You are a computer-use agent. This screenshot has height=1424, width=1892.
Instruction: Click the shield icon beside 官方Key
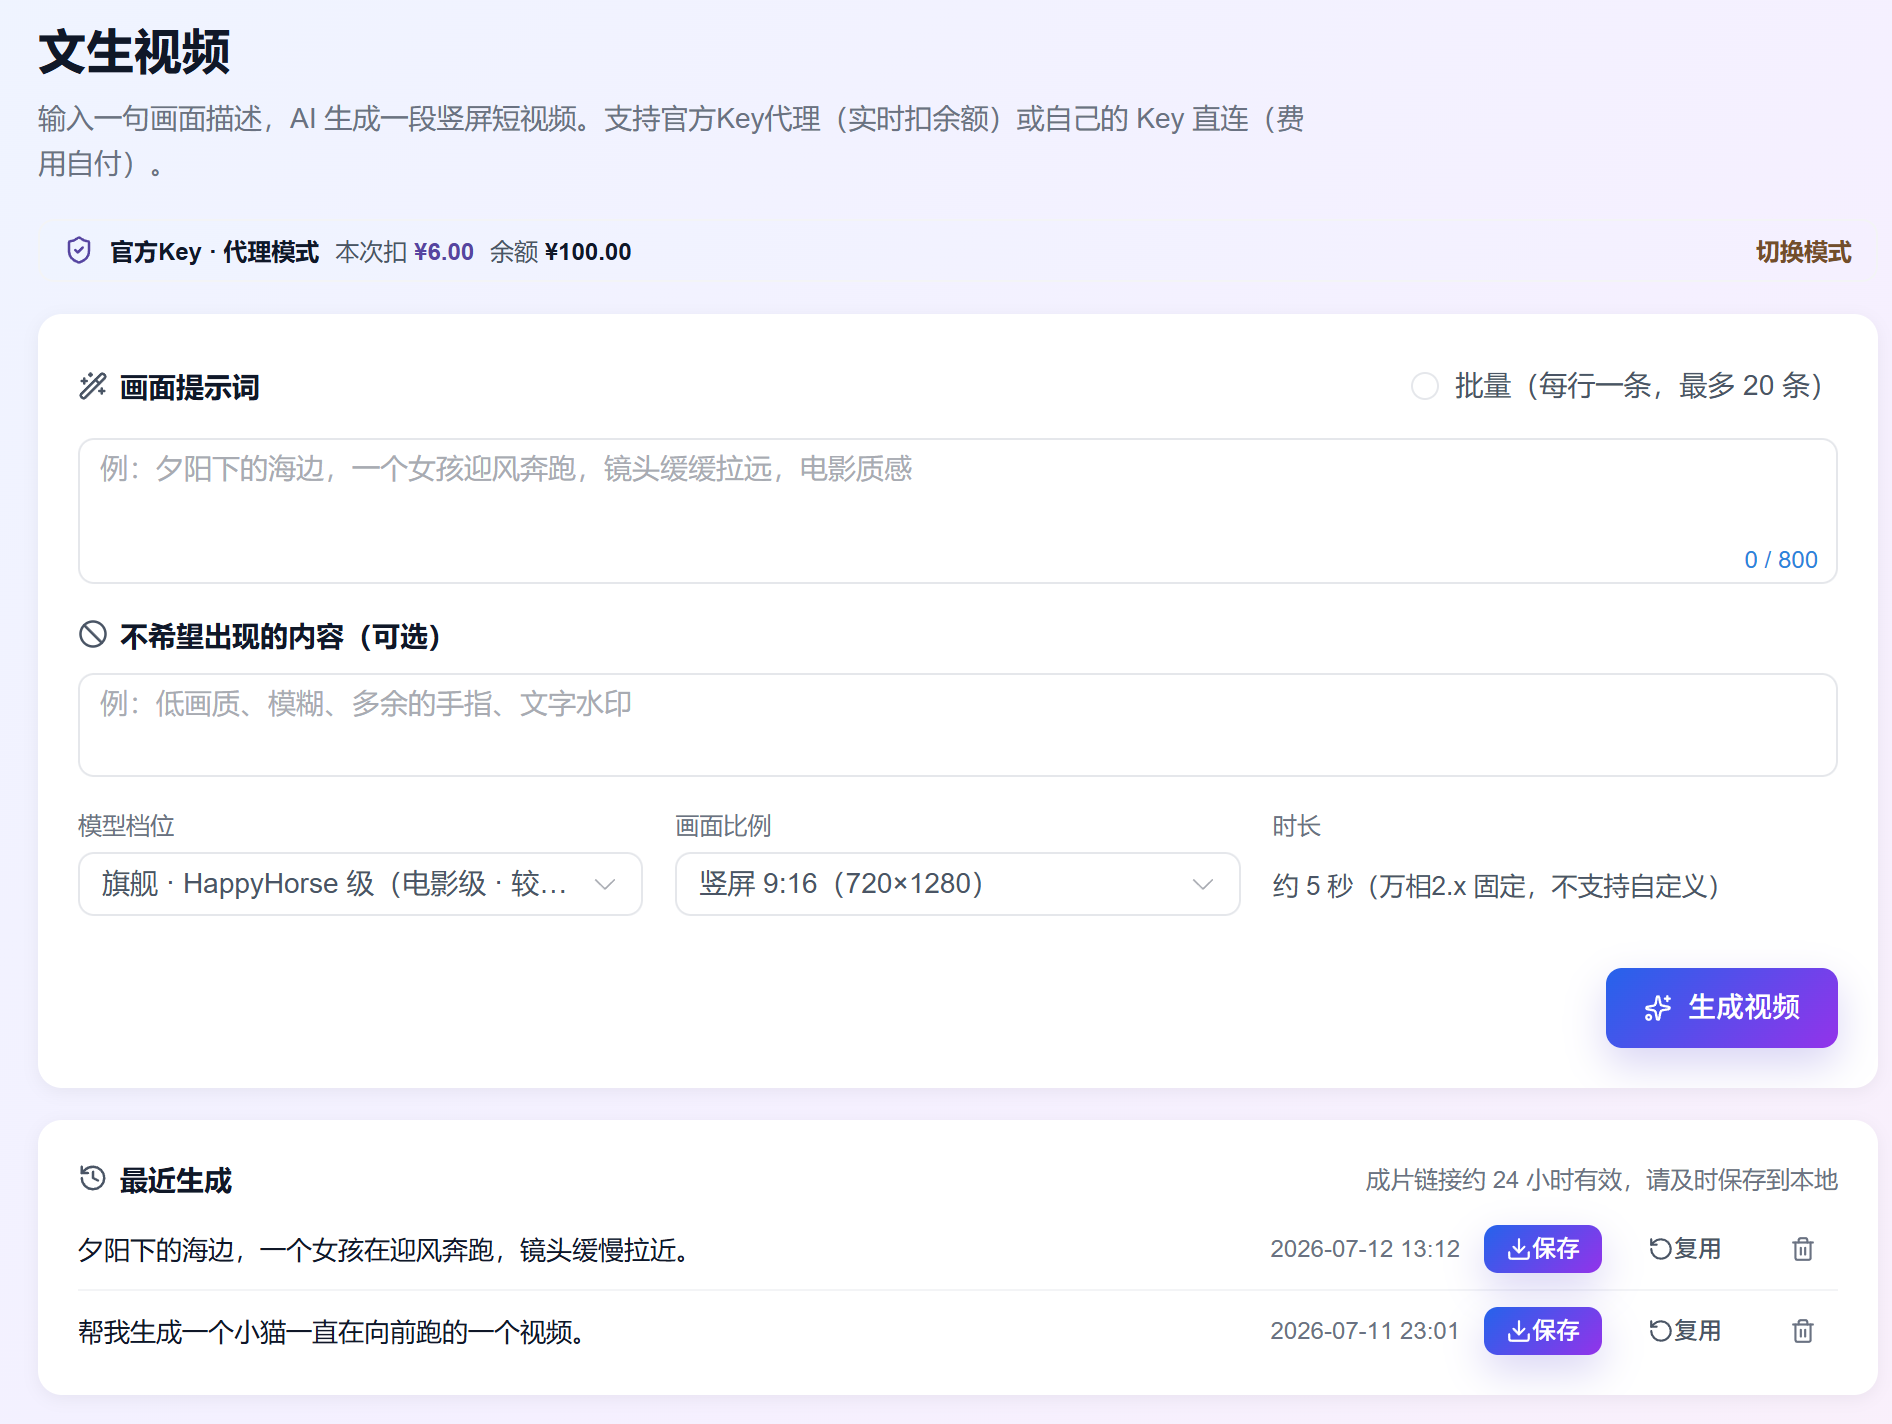79,250
